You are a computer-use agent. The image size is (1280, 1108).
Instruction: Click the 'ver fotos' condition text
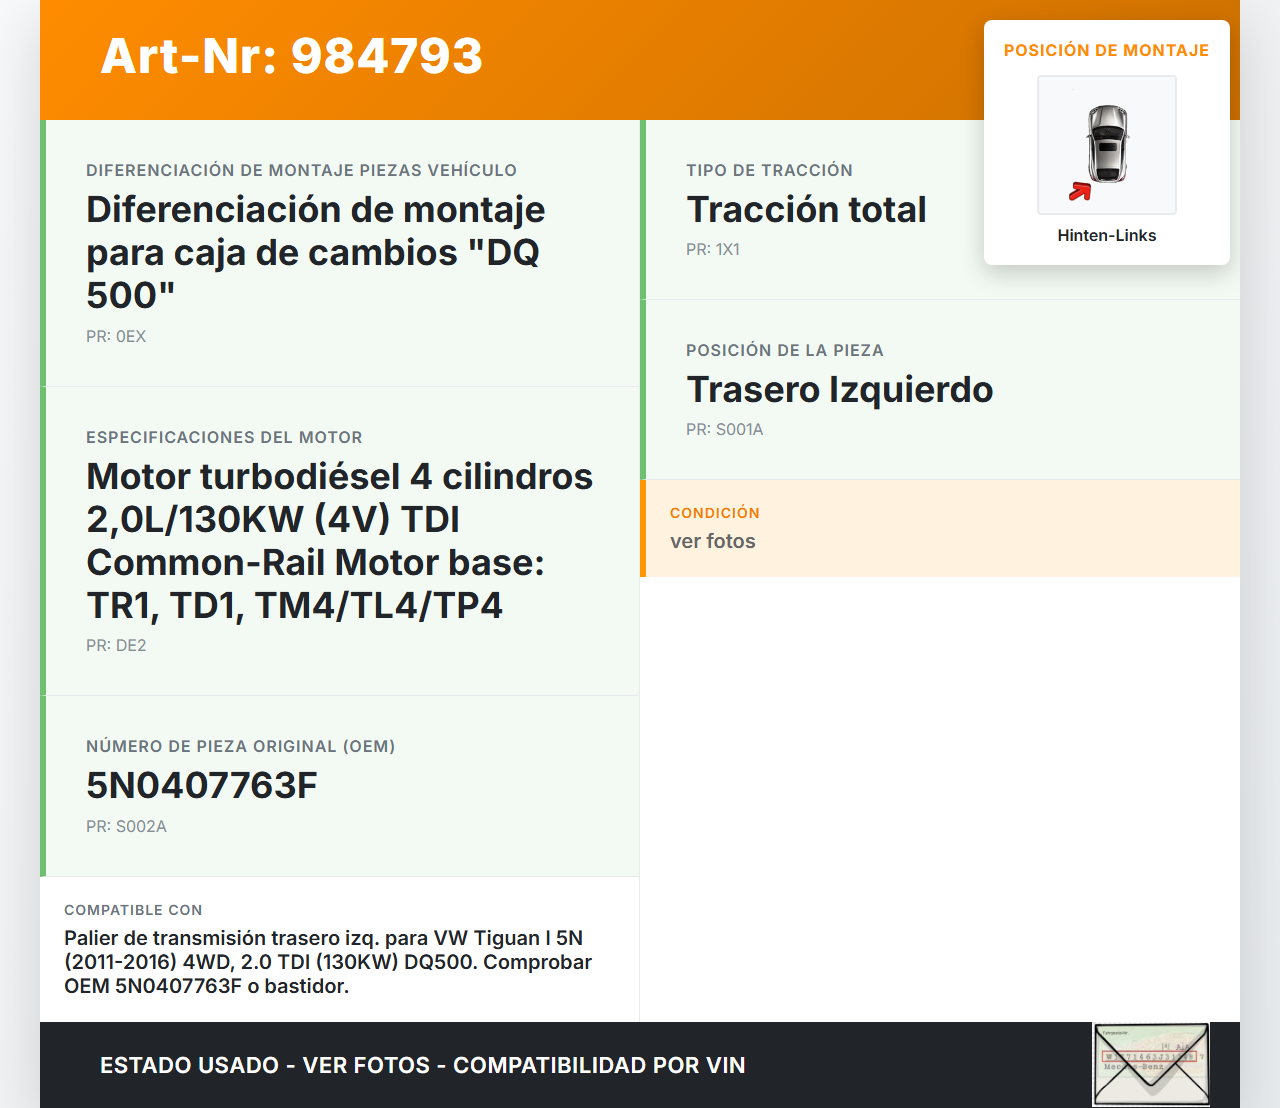pos(712,541)
